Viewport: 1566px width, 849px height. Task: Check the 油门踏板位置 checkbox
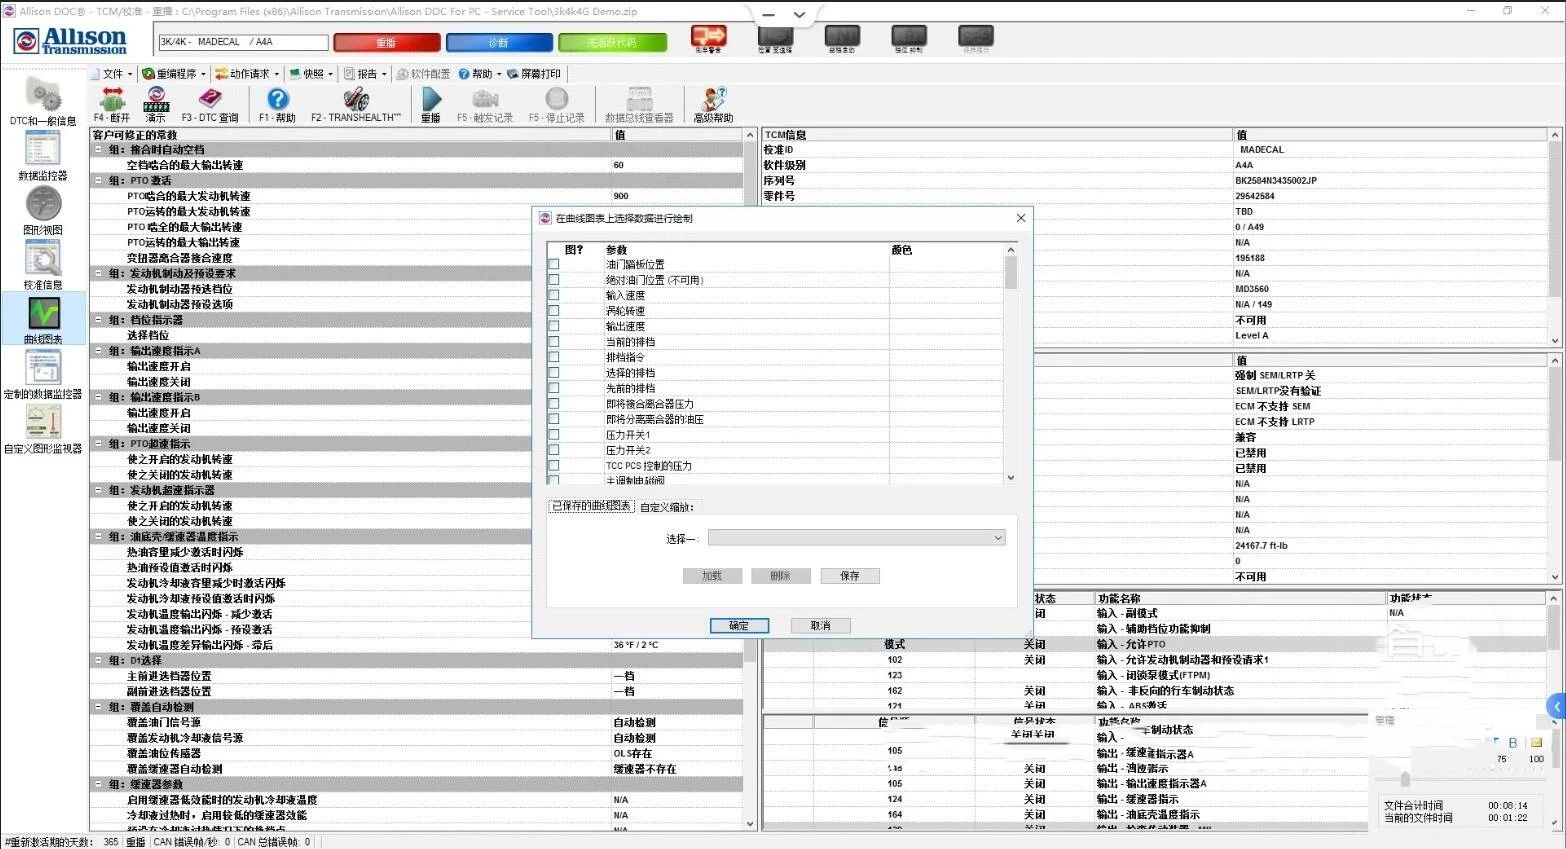click(554, 265)
